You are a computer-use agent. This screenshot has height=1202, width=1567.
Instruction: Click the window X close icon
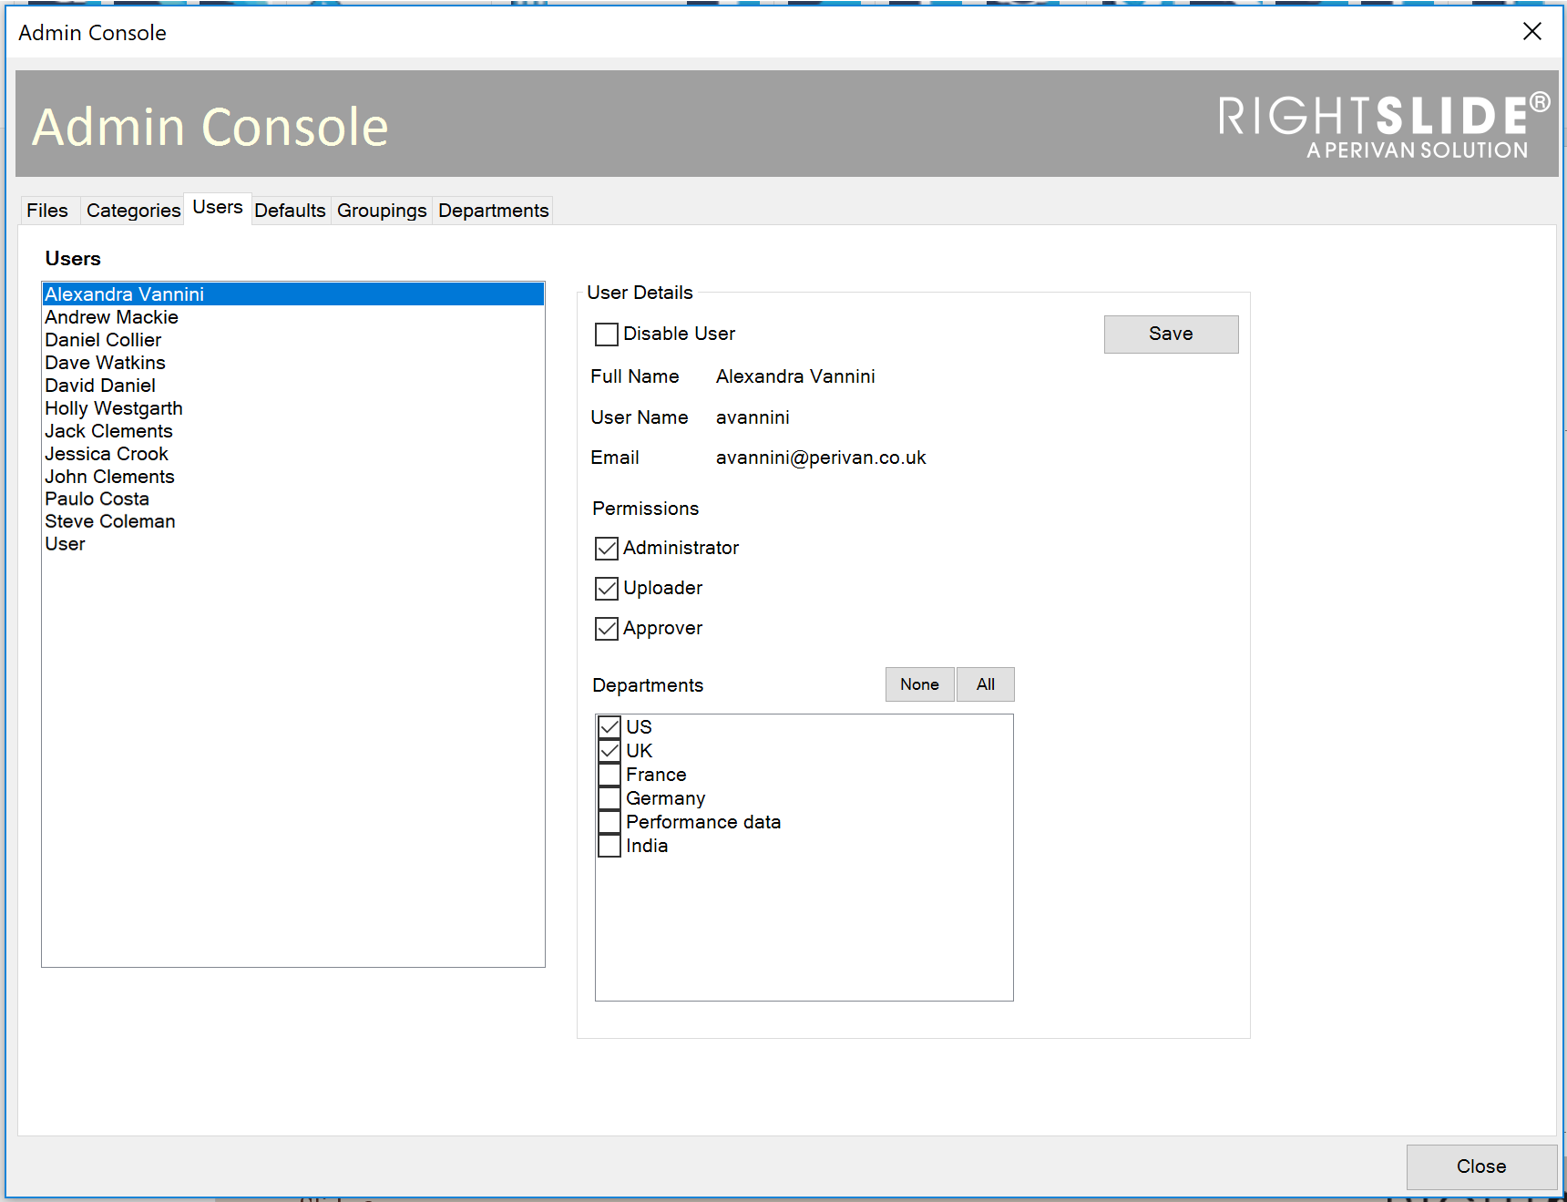tap(1532, 31)
